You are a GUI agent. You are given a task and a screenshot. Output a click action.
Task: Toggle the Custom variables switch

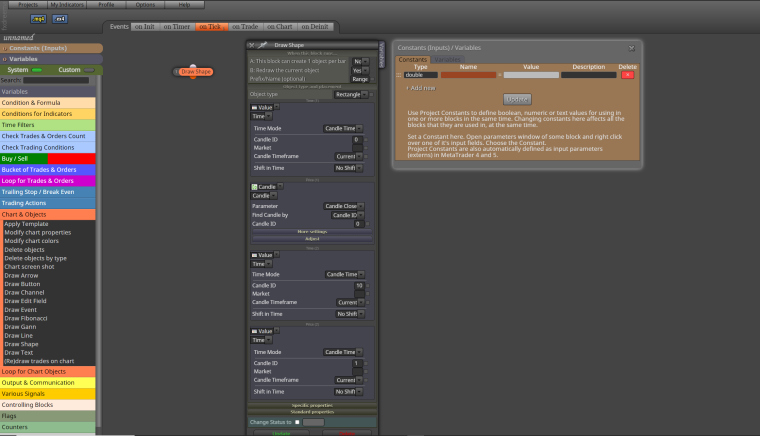(x=89, y=70)
